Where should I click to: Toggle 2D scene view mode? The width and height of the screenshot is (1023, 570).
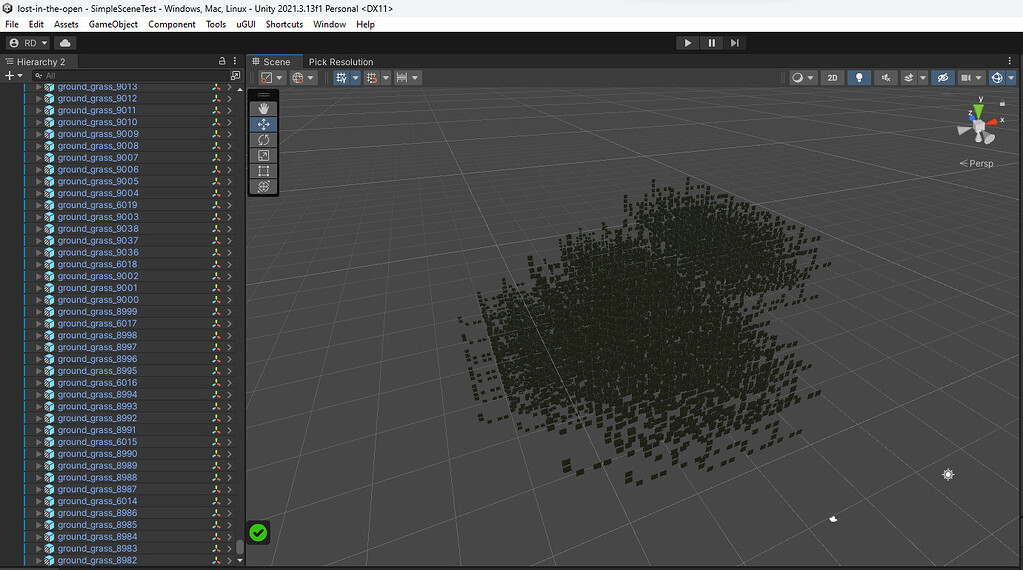[x=832, y=78]
